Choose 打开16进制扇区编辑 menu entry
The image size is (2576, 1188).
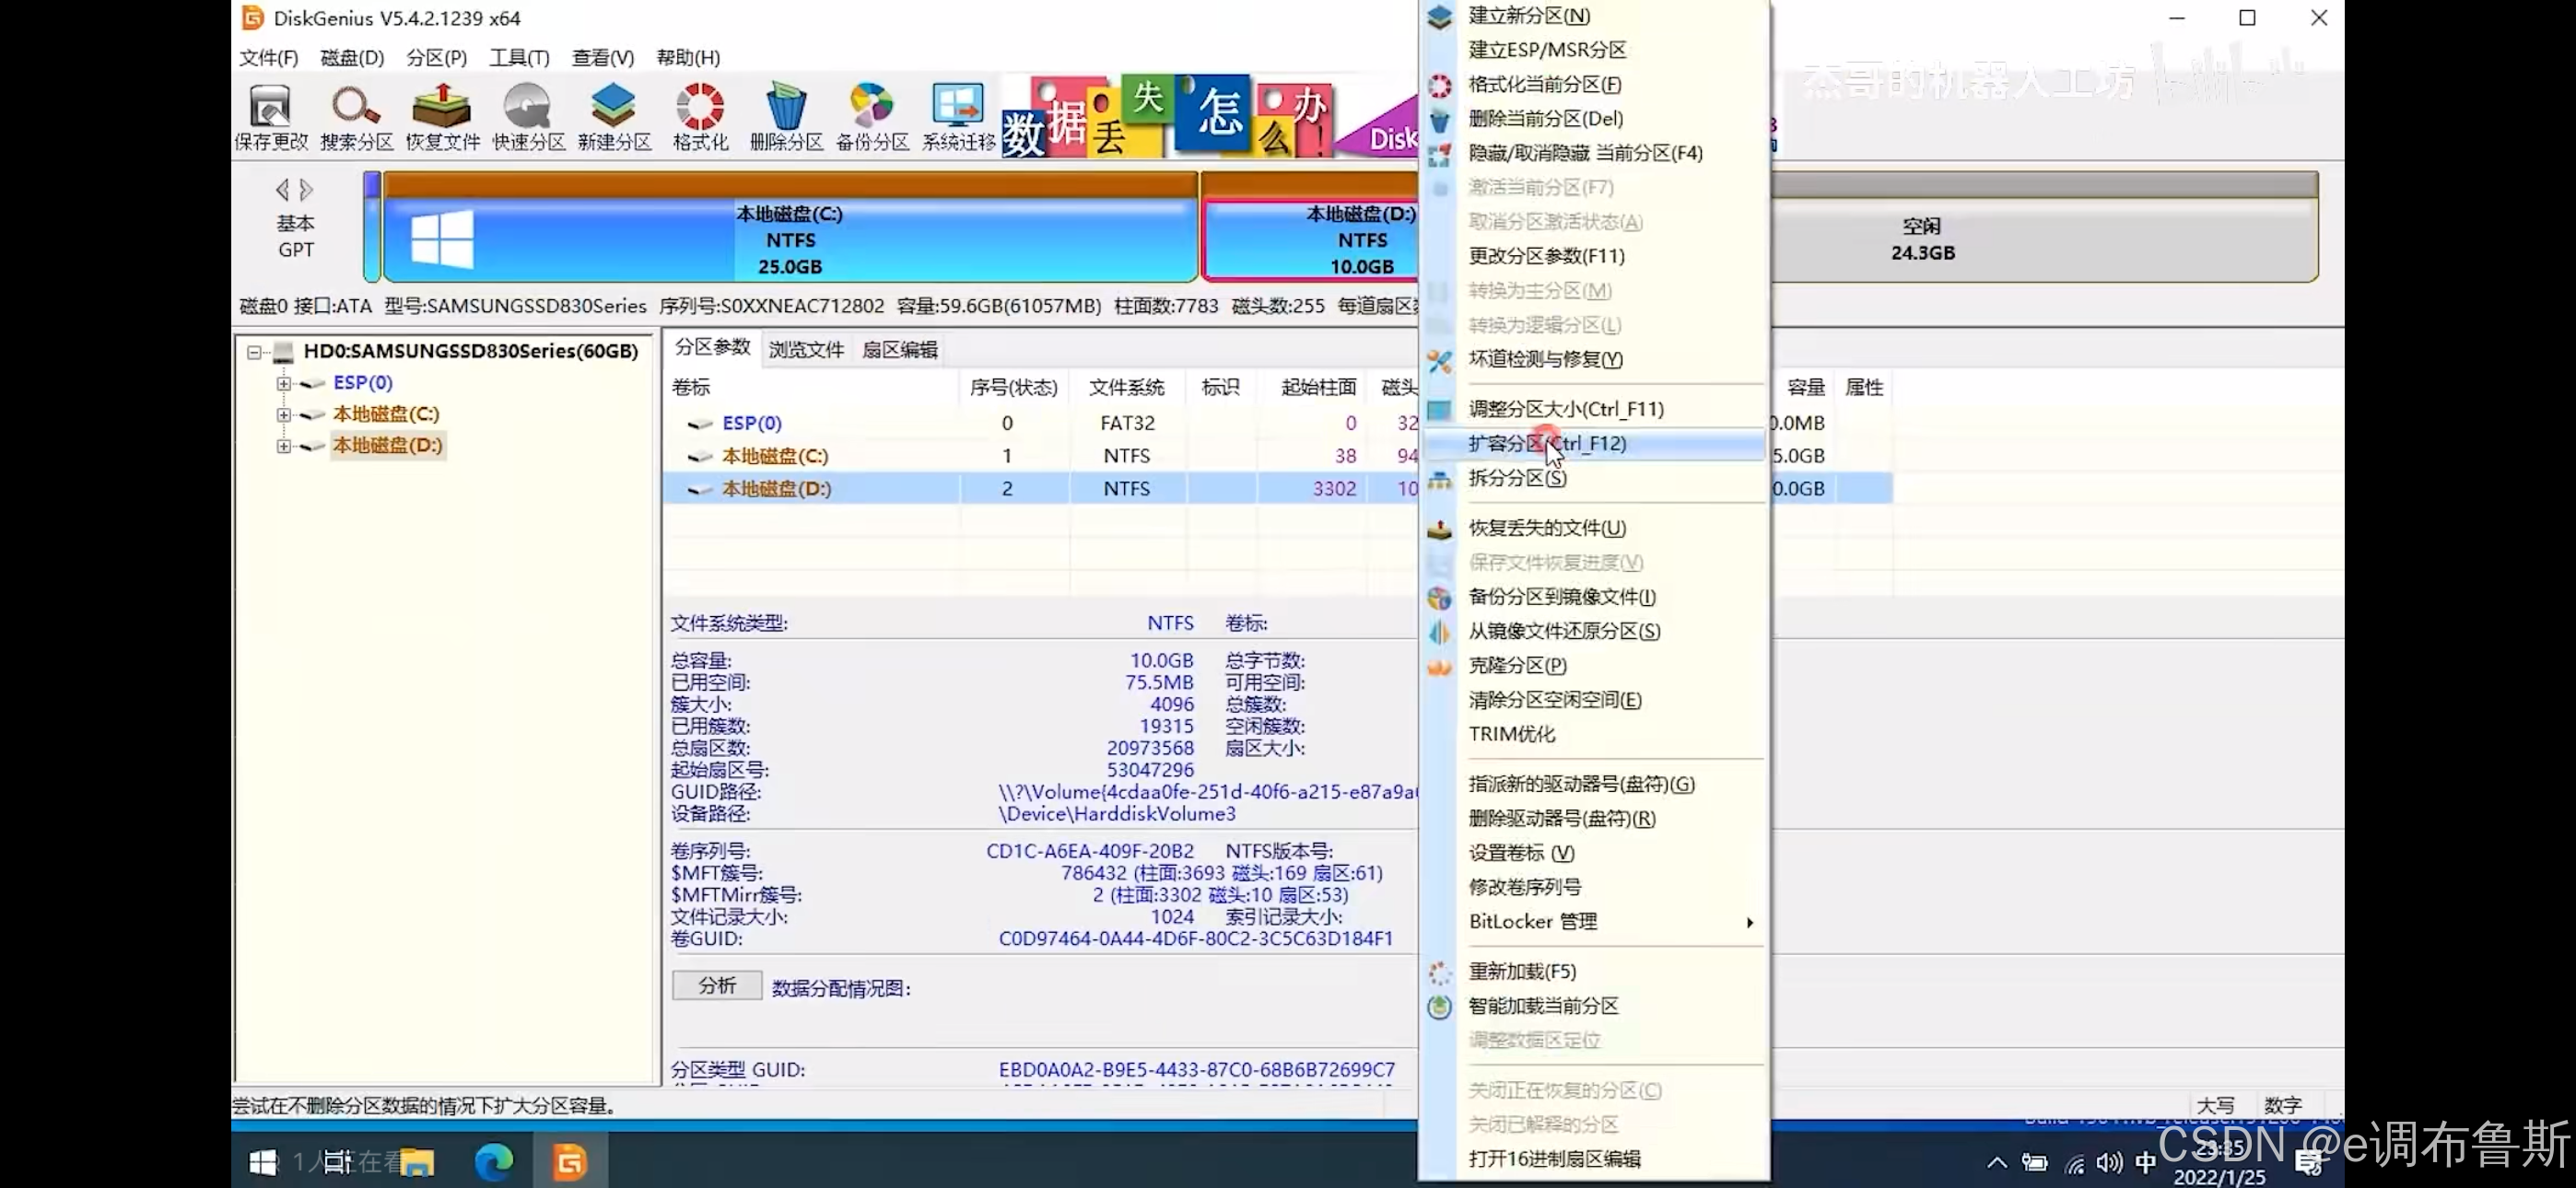(1594, 1159)
